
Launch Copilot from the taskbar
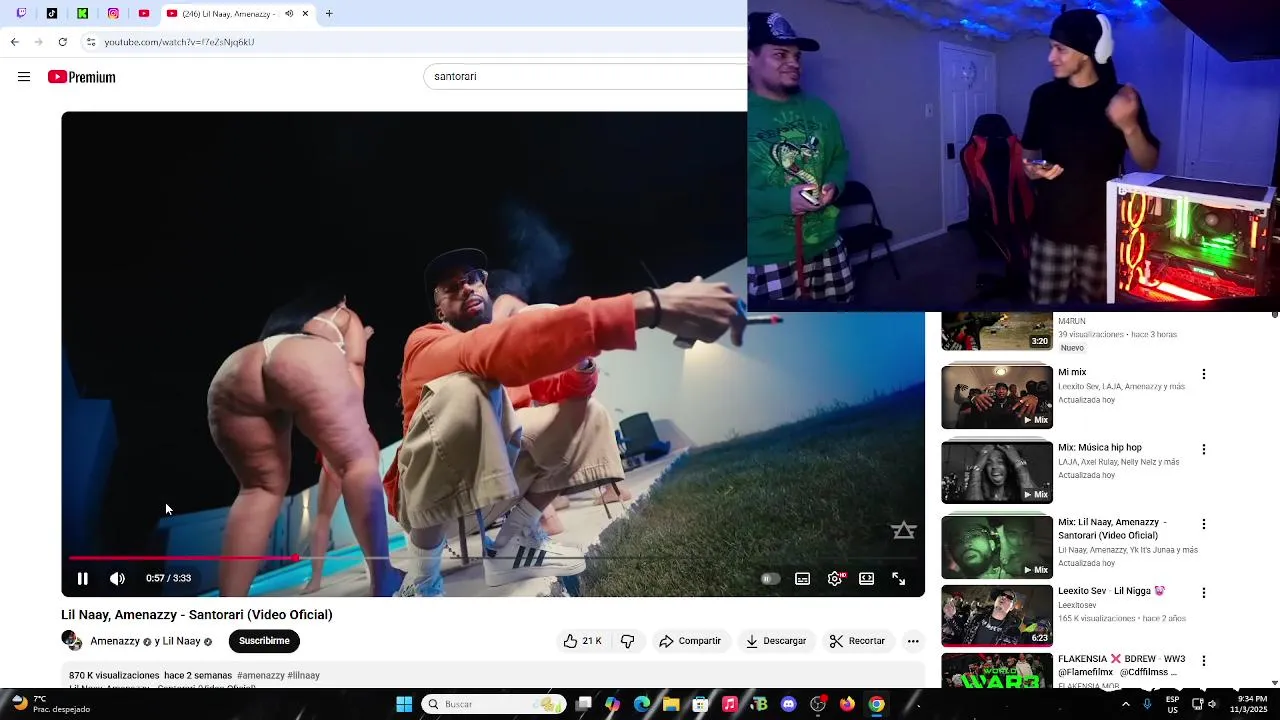pos(612,704)
